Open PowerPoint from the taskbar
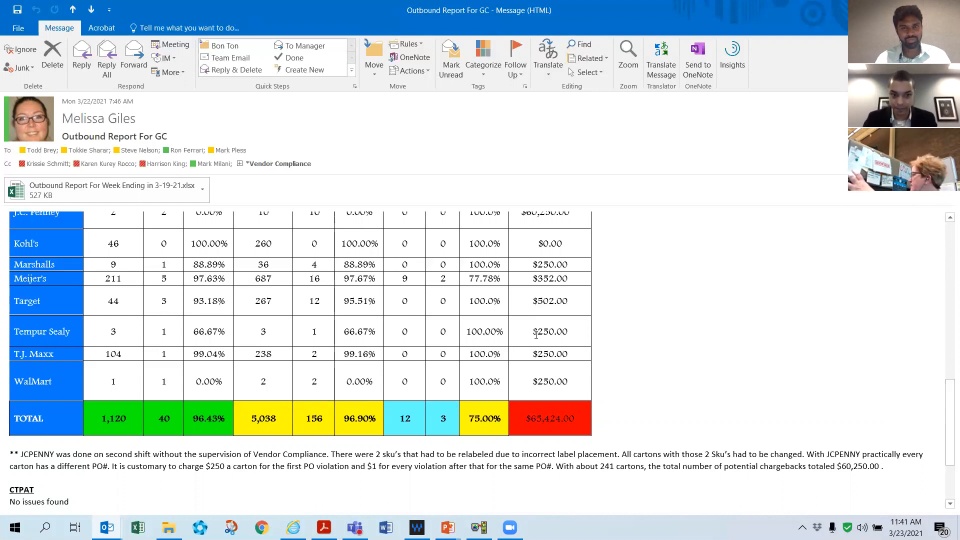This screenshot has width=960, height=540. tap(448, 527)
